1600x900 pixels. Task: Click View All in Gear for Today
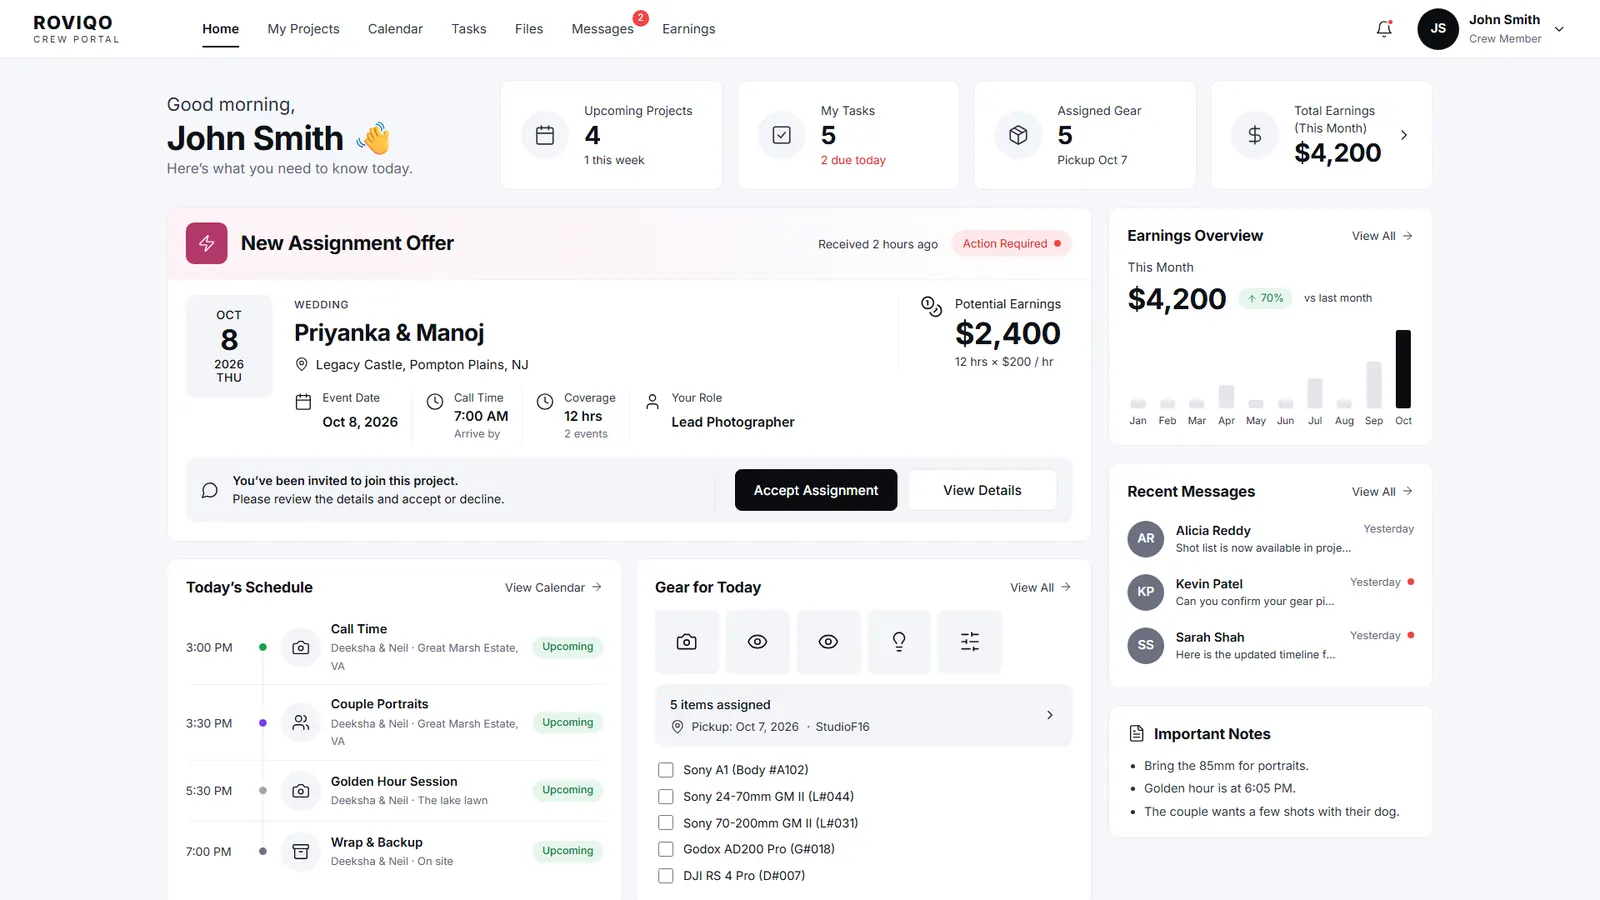point(1040,588)
